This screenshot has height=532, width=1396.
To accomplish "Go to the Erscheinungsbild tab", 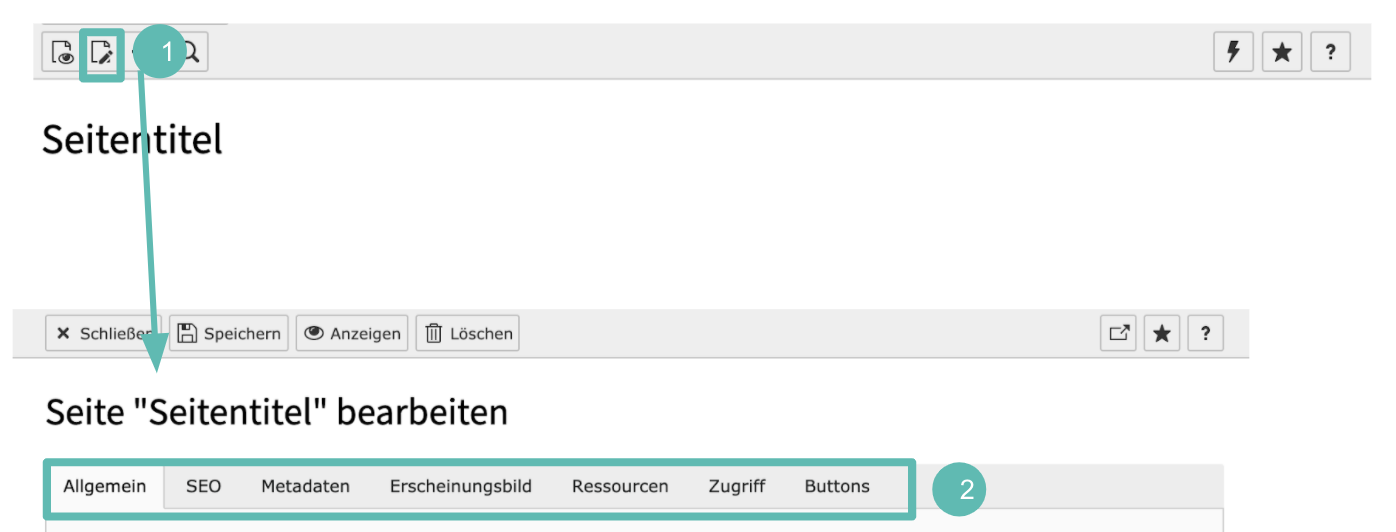I will [x=461, y=487].
